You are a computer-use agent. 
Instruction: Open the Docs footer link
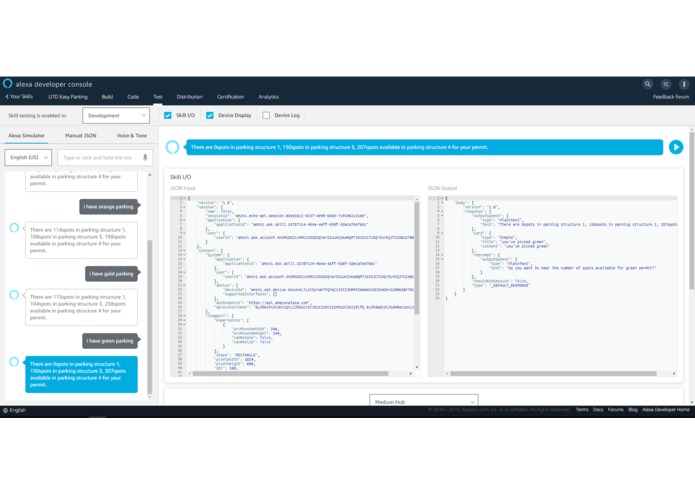[x=598, y=410]
